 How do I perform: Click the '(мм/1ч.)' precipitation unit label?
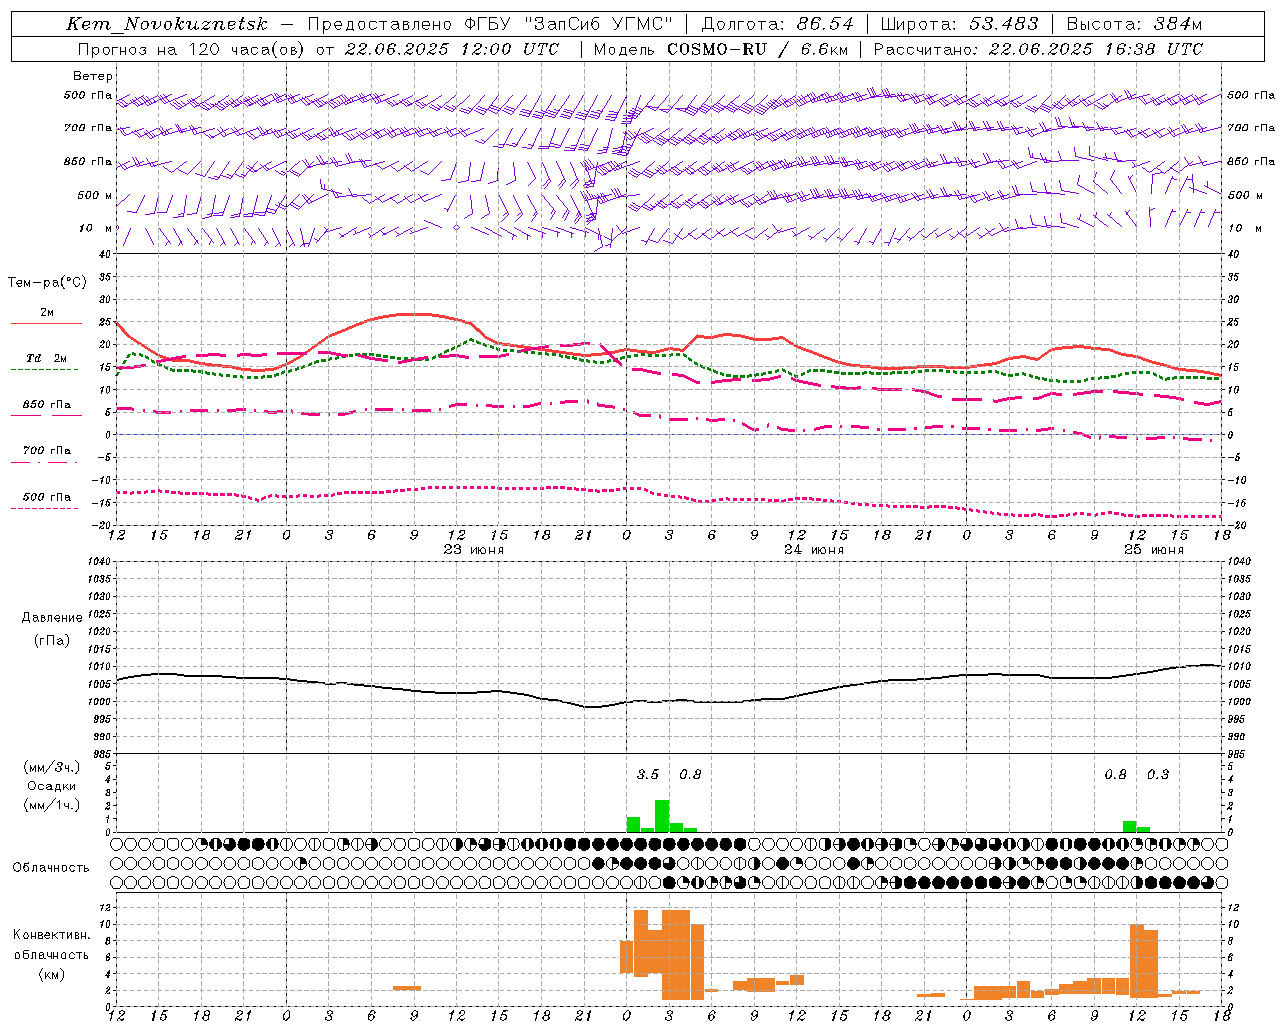point(52,805)
